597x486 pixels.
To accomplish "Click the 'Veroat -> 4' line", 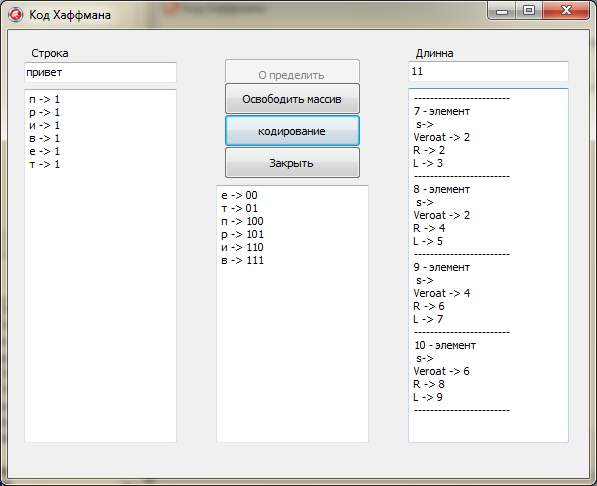I will (442, 293).
